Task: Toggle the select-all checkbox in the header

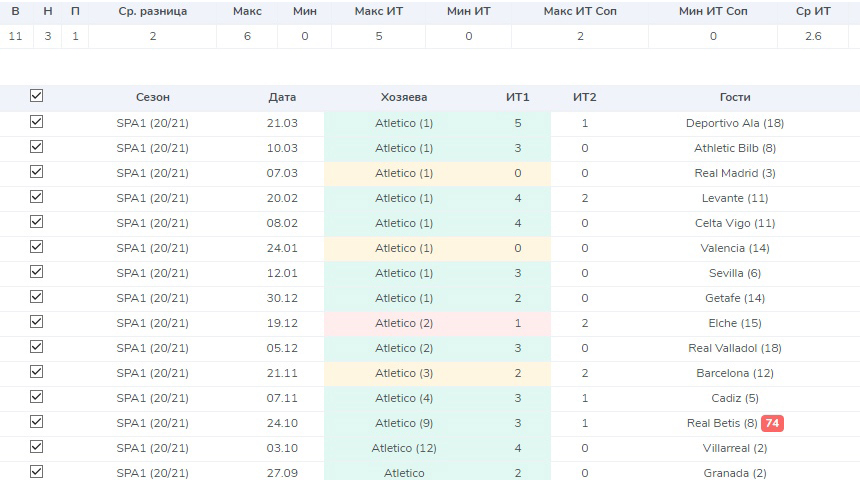Action: coord(36,95)
